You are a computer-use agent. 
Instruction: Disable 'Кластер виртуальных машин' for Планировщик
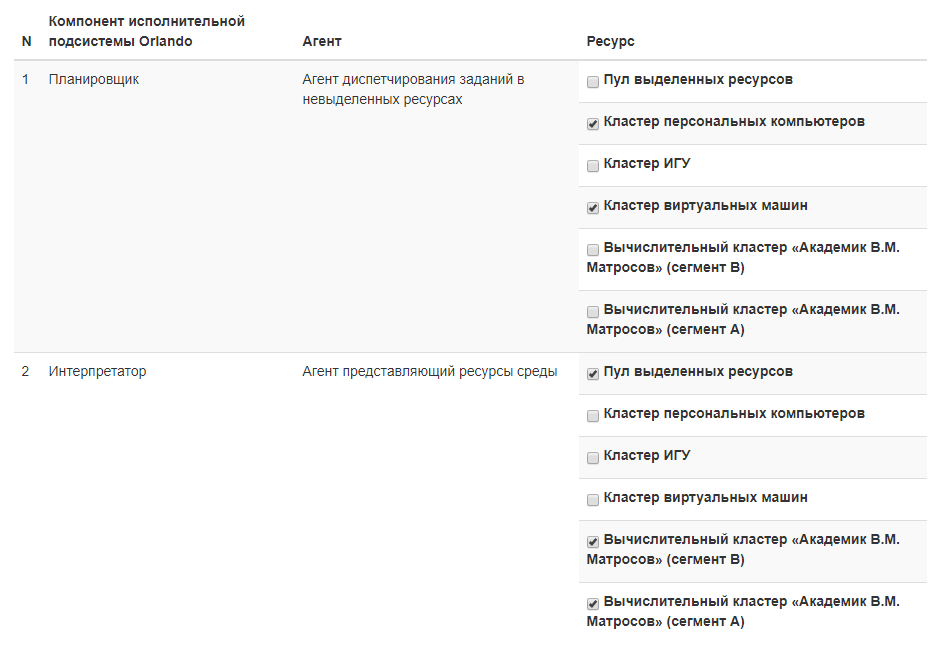tap(593, 208)
